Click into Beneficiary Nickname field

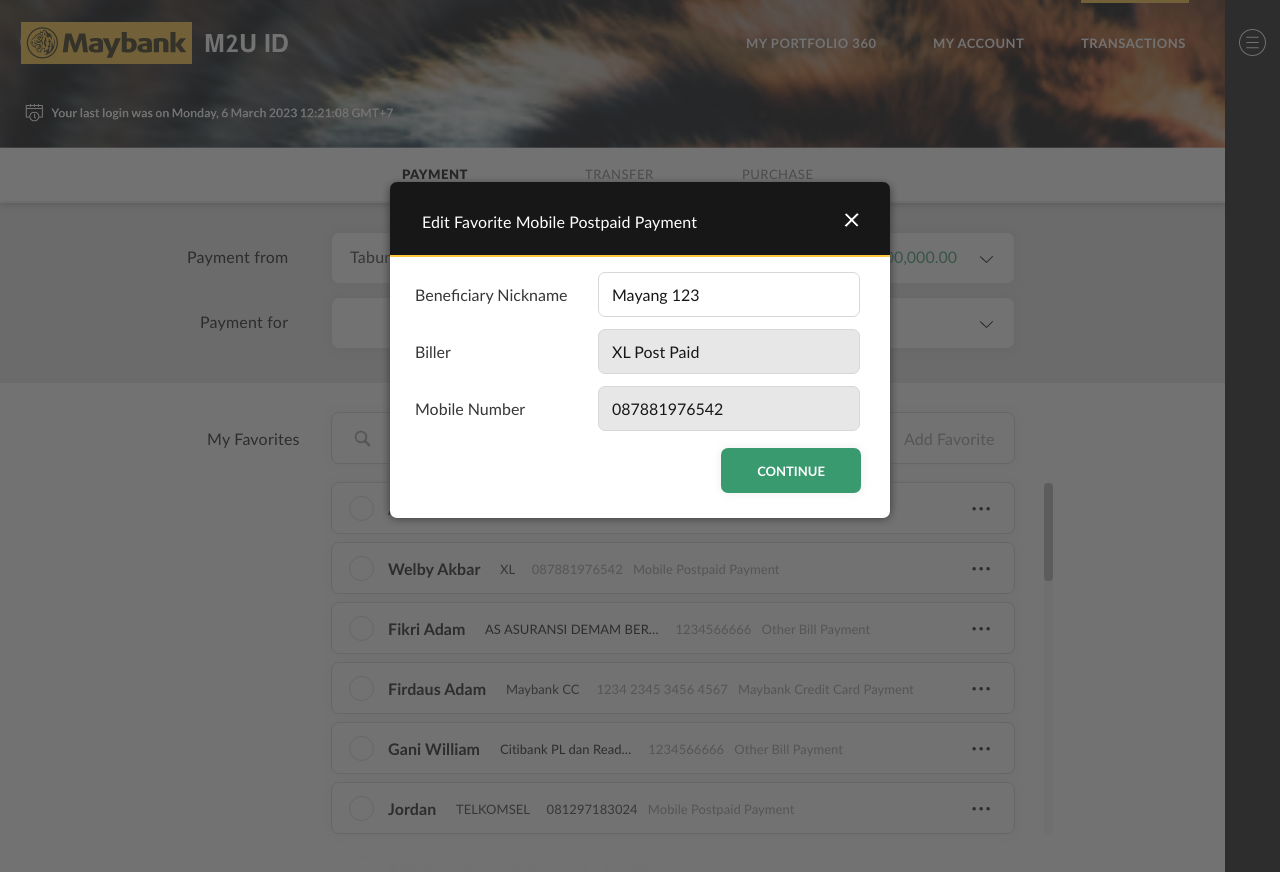[x=729, y=295]
